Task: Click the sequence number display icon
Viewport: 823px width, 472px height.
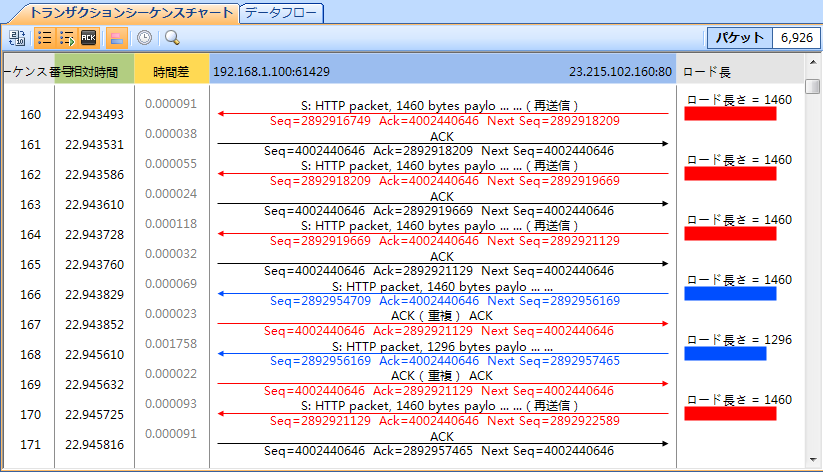Action: [17, 38]
